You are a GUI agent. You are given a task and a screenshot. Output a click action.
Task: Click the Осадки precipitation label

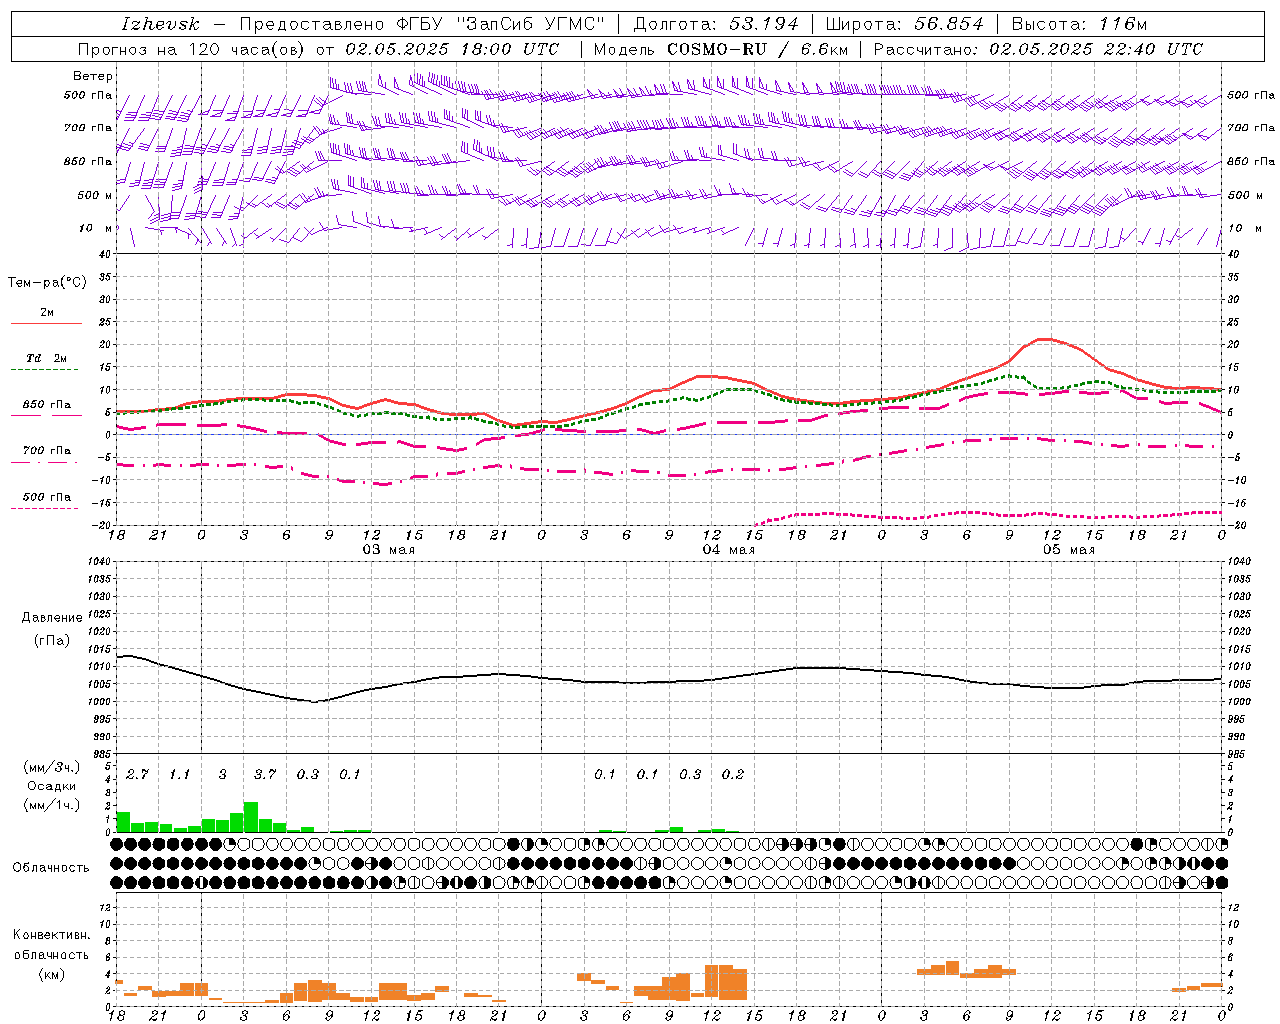51,786
